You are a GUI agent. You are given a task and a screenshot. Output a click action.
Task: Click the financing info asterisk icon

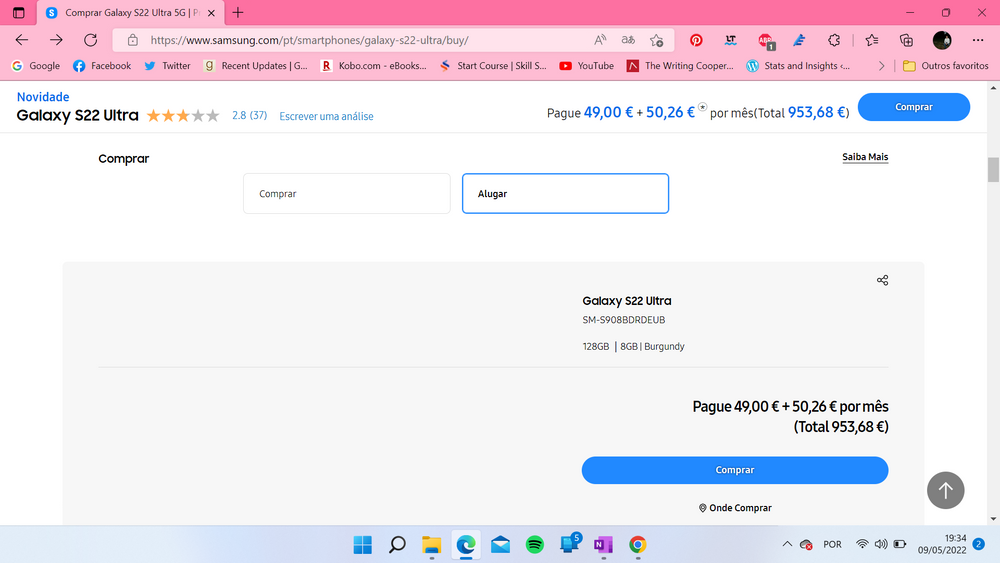coord(702,107)
